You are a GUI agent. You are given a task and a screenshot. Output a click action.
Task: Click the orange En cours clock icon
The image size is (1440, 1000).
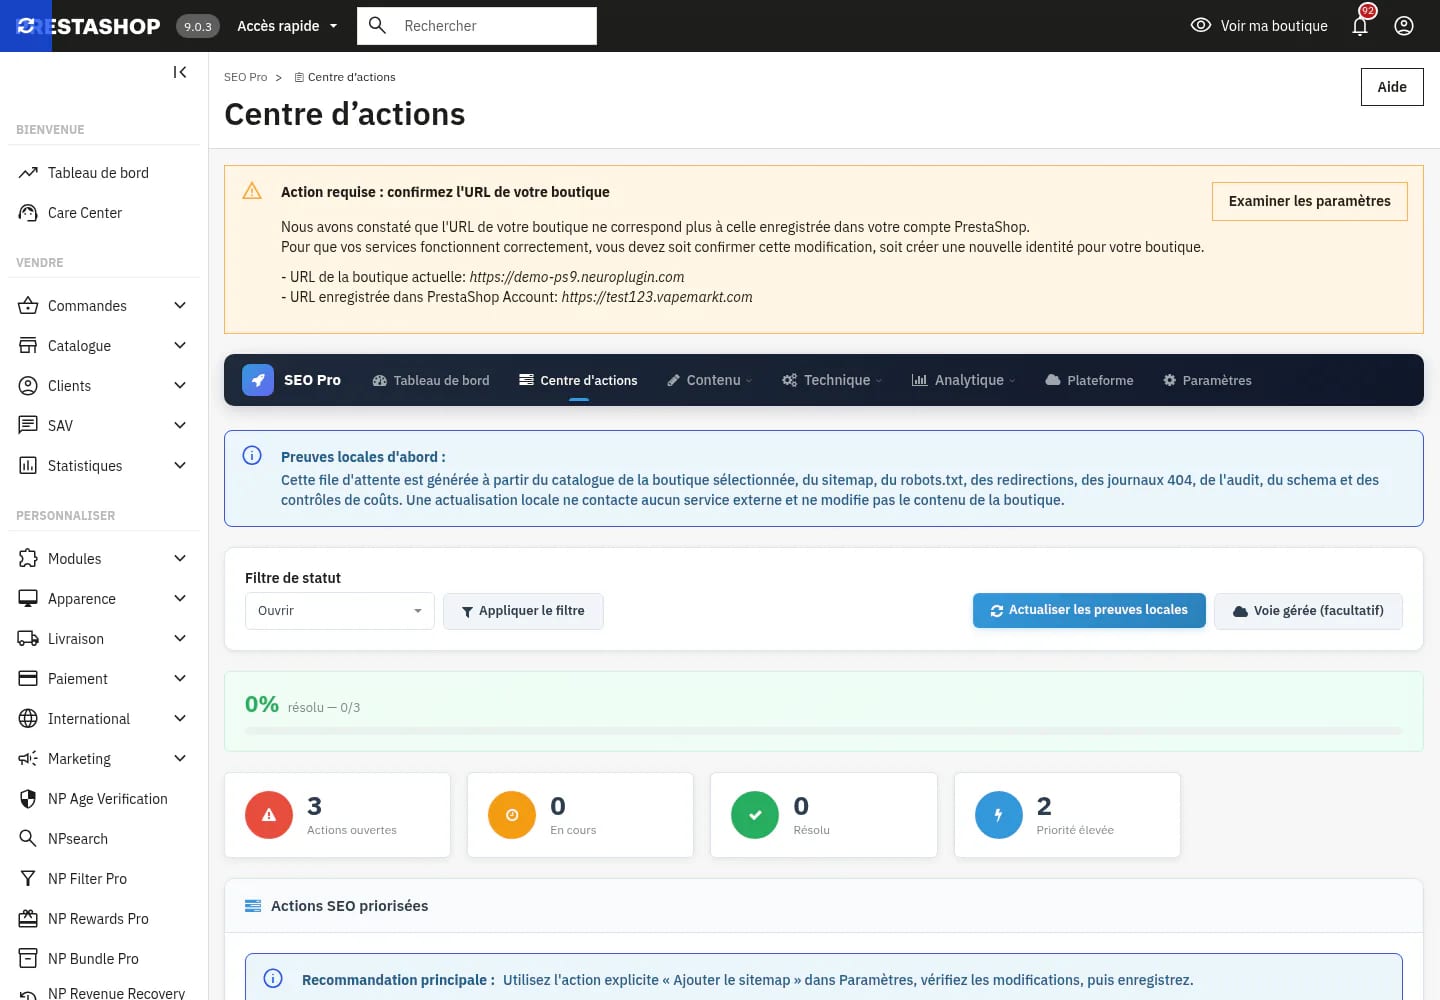click(512, 815)
